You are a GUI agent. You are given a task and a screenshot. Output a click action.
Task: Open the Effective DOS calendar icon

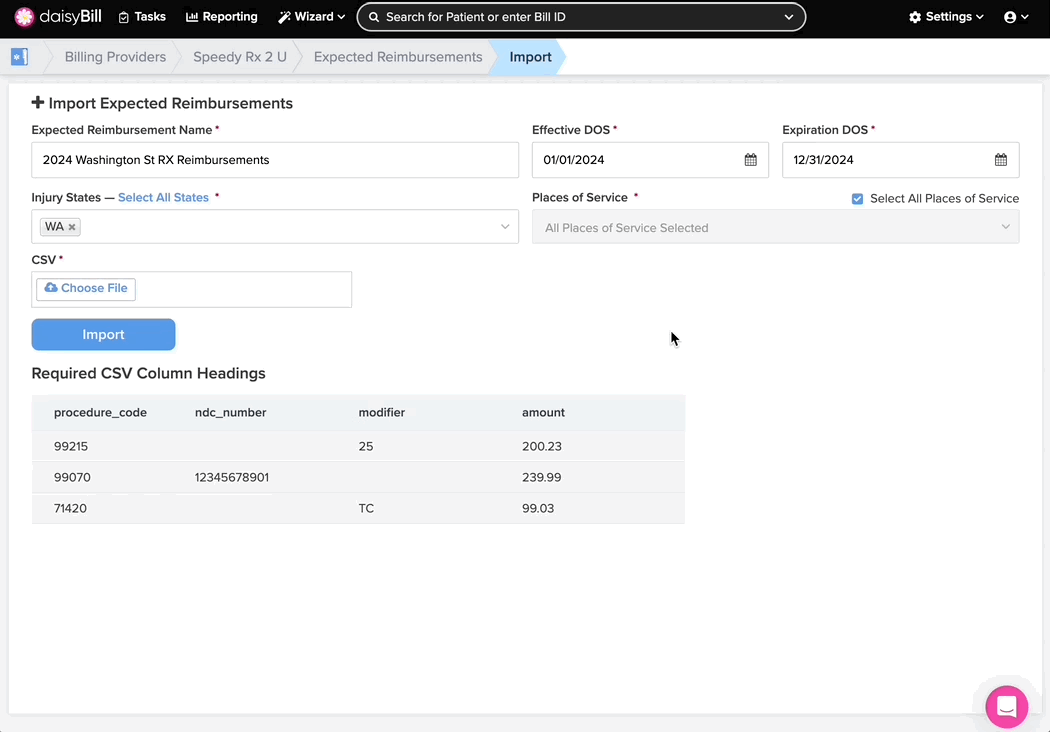click(751, 160)
